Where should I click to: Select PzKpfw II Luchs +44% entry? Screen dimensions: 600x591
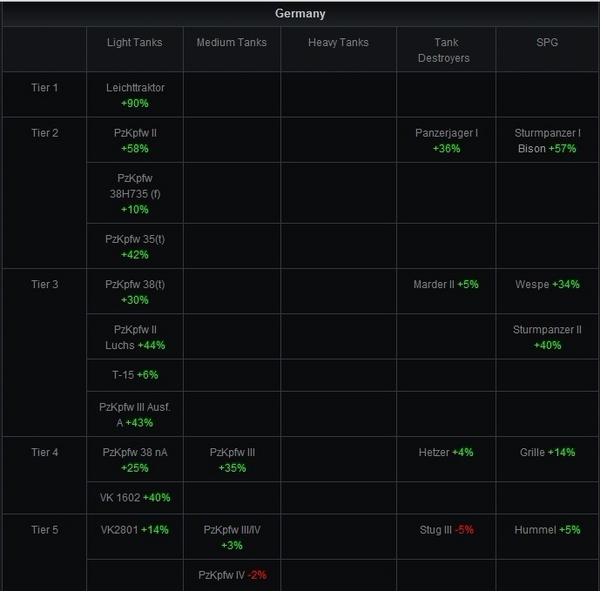(135, 337)
